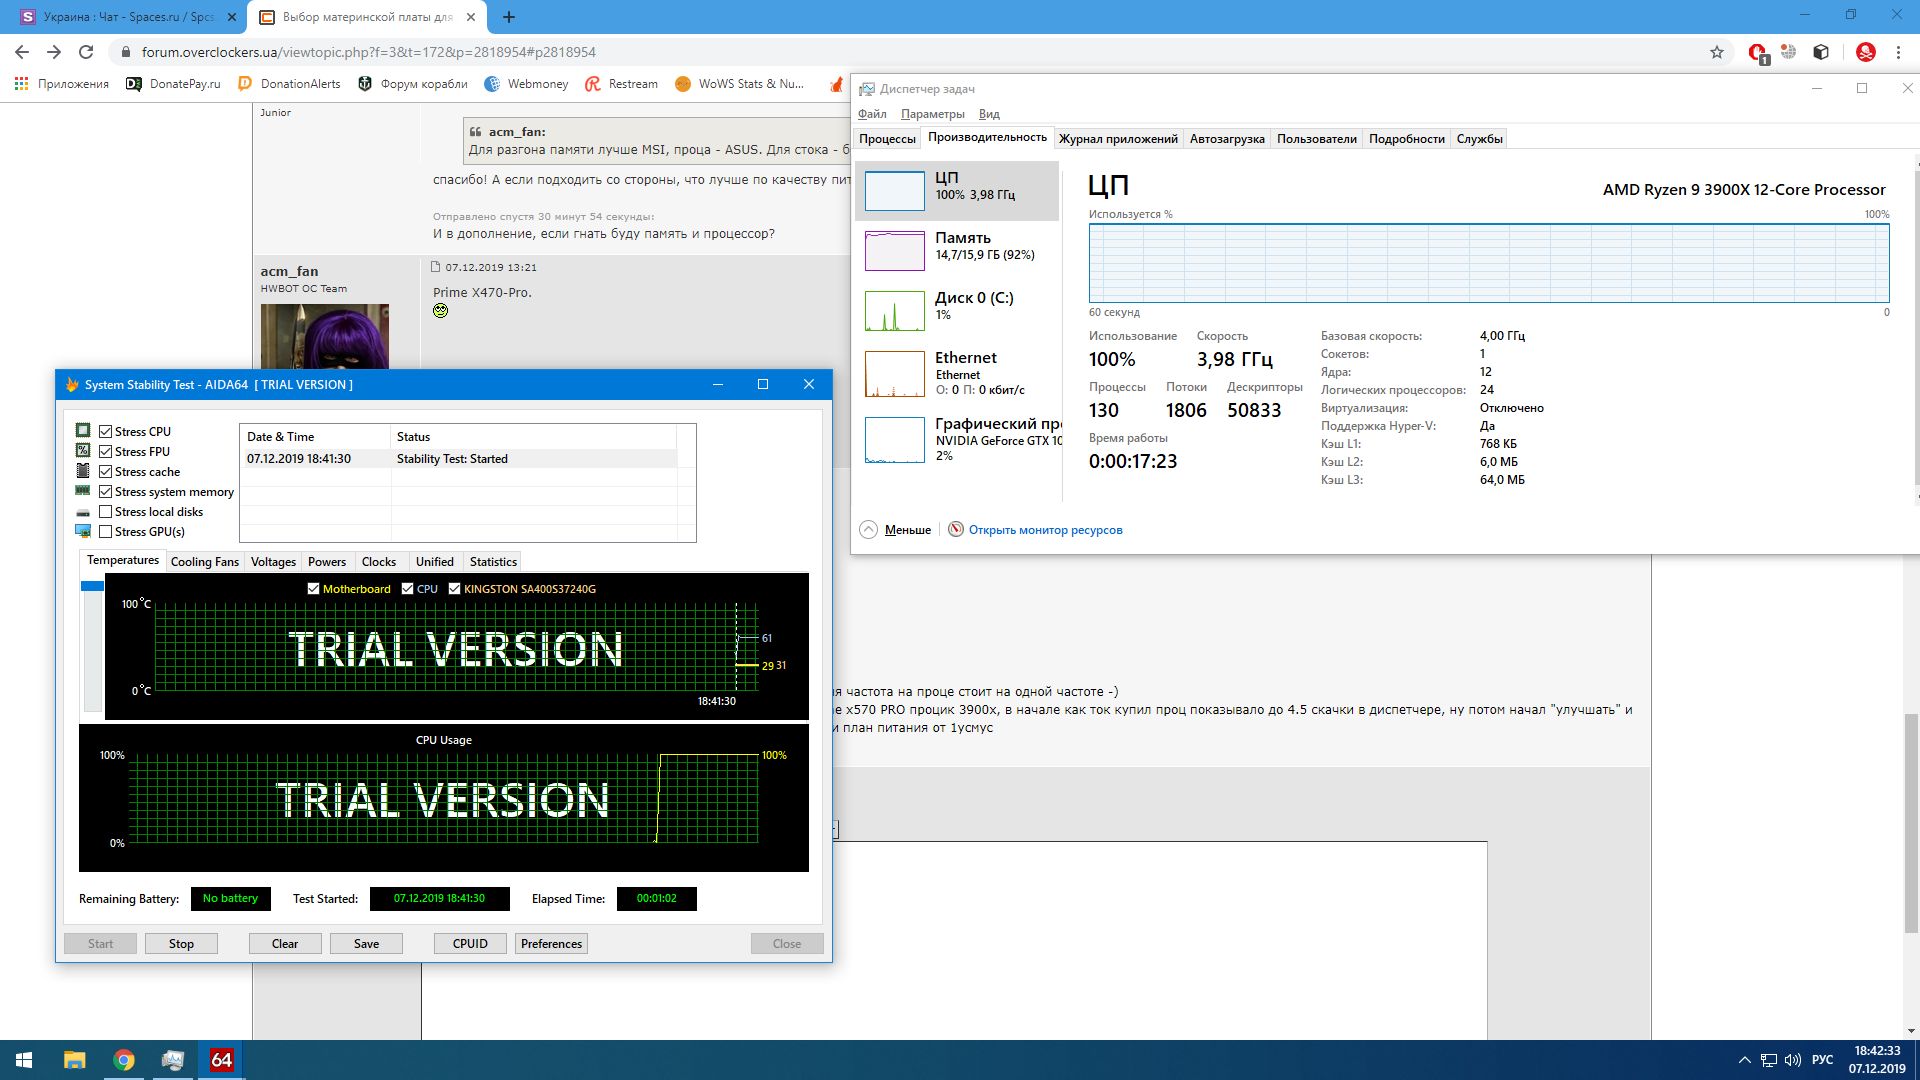Switch to Task Manager in the taskbar
Screen dimensions: 1920x1080
(173, 1060)
